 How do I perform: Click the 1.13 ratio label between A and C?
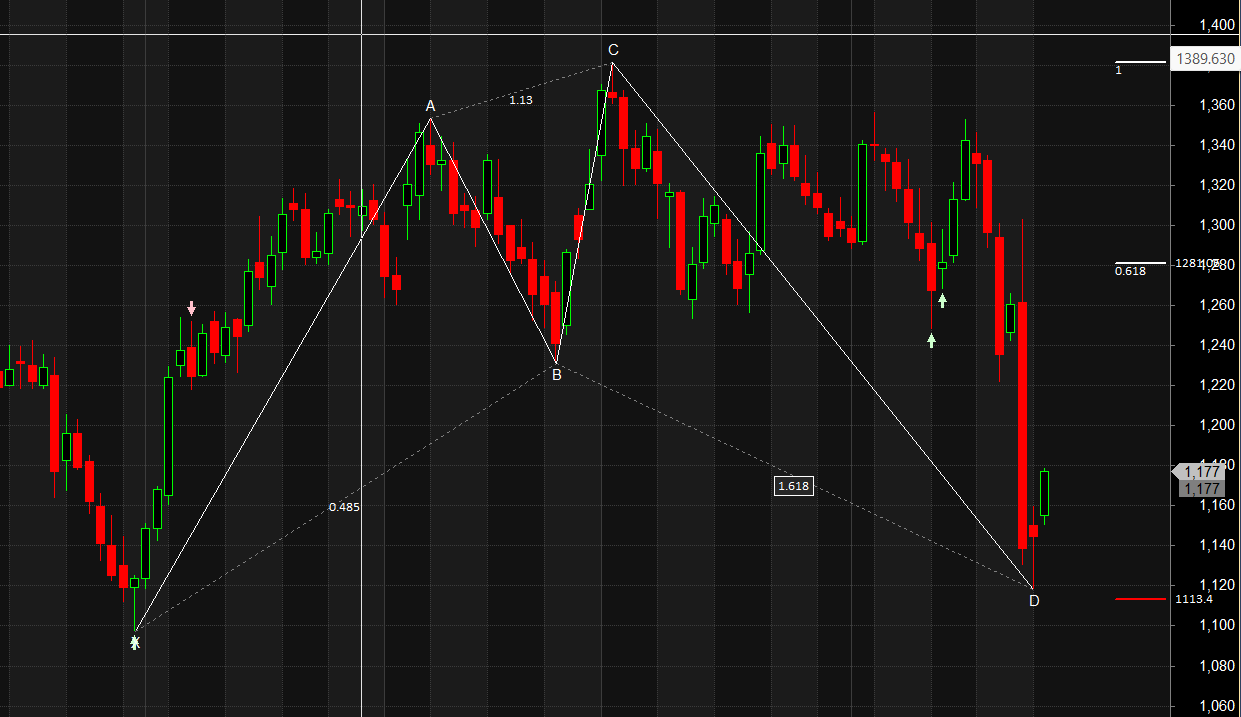click(521, 100)
